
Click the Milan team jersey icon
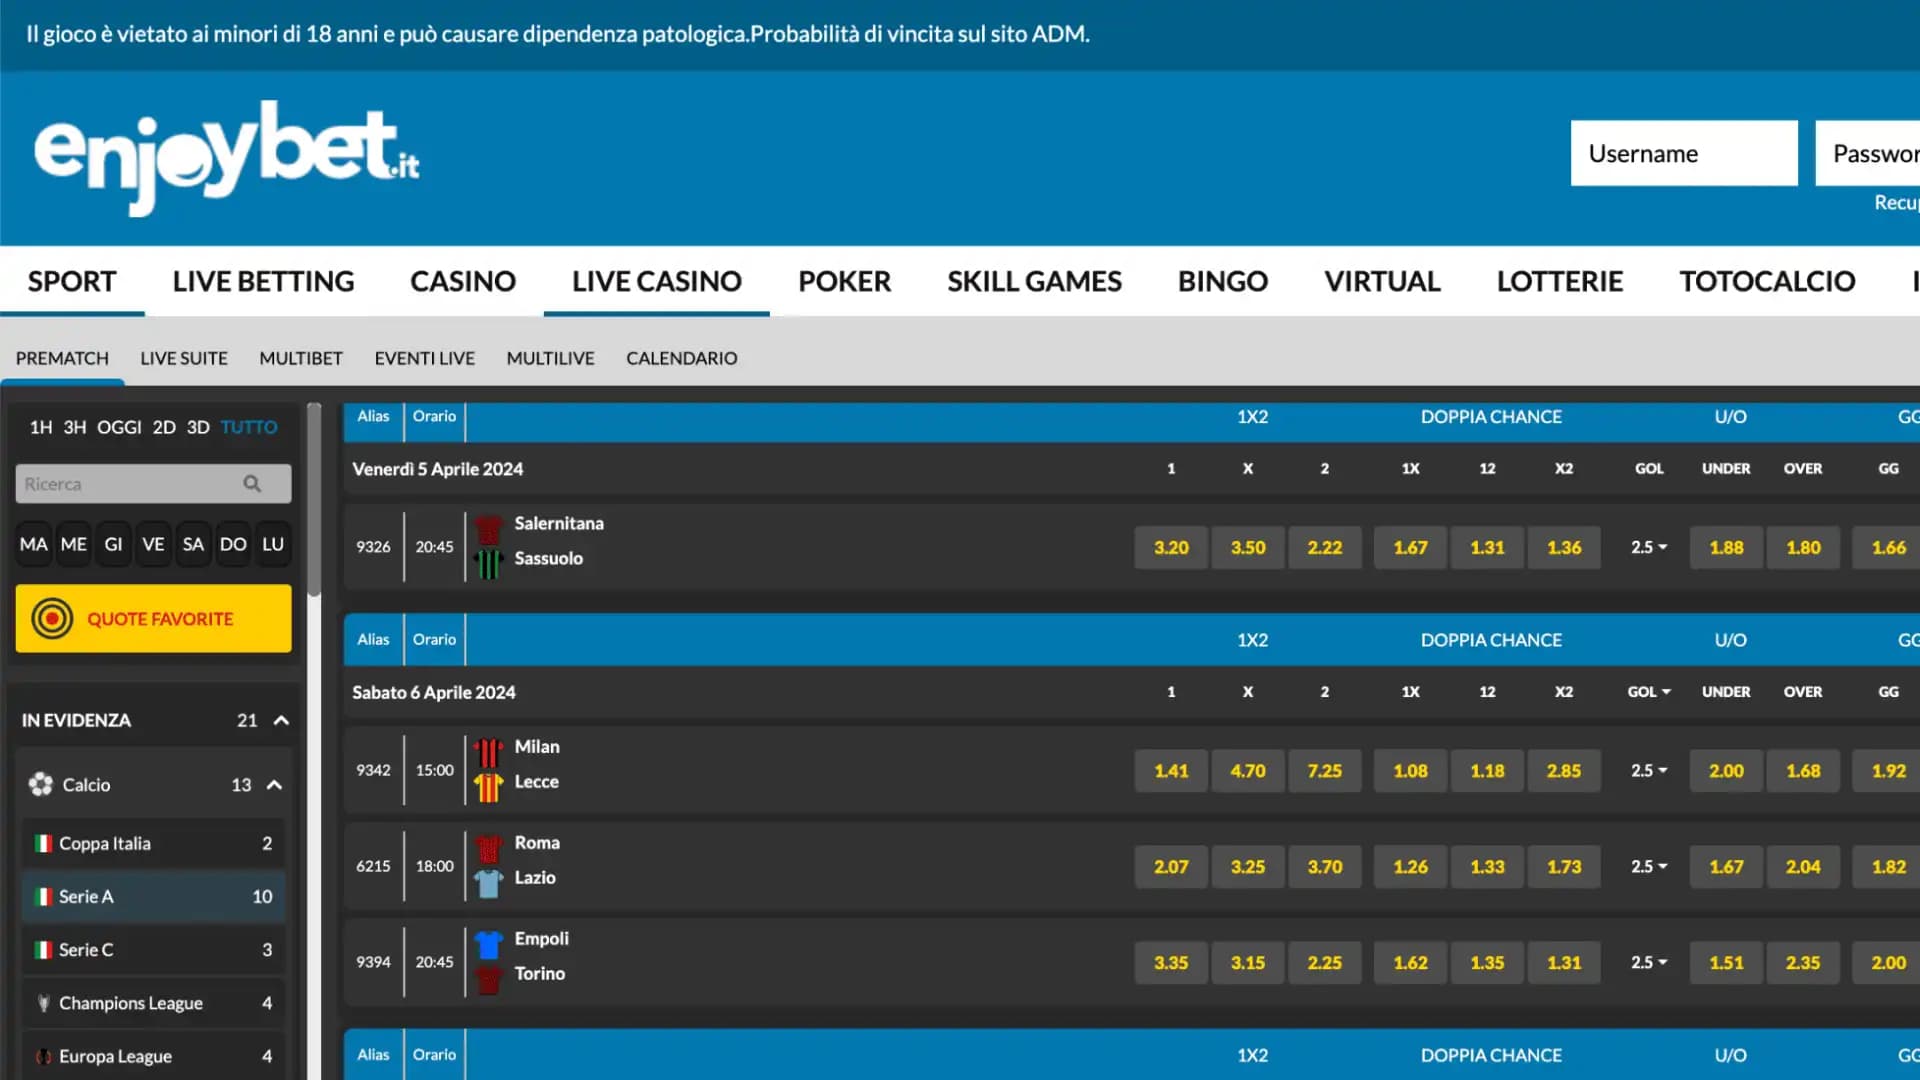click(488, 750)
